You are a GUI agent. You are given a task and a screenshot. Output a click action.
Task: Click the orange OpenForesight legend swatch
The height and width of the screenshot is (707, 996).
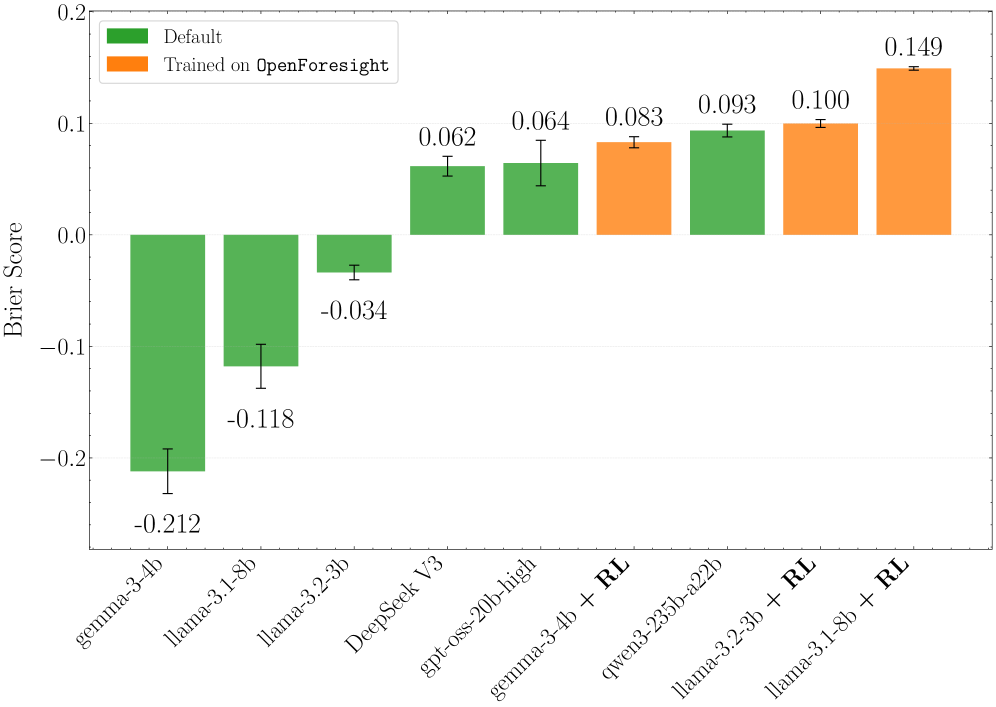[x=127, y=66]
